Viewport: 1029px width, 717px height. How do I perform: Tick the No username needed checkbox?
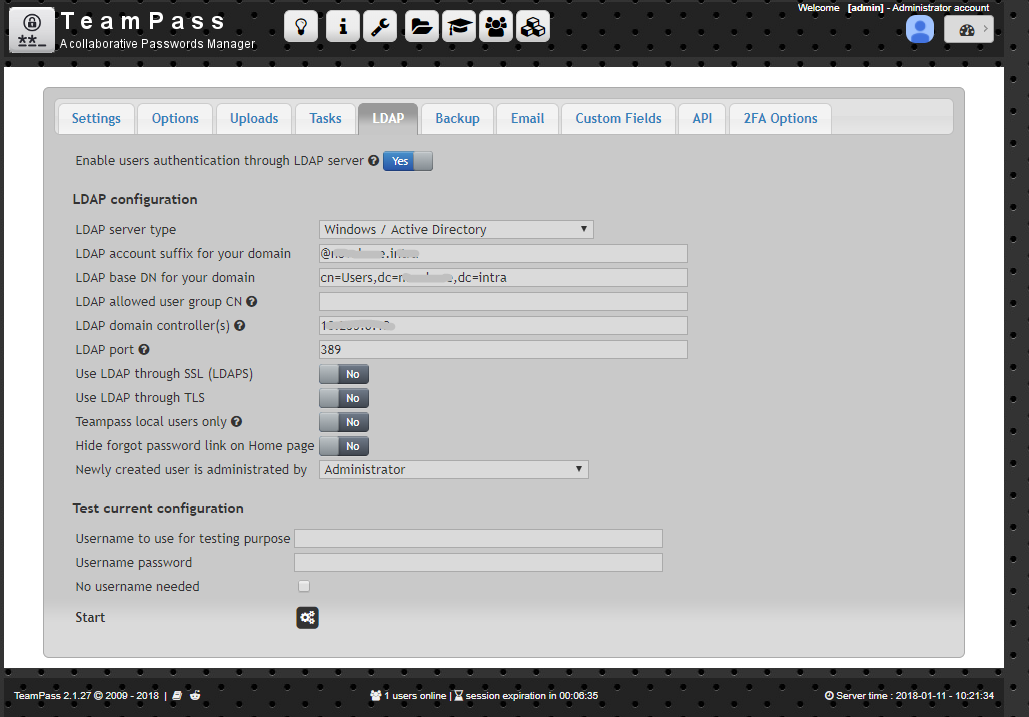tap(304, 586)
